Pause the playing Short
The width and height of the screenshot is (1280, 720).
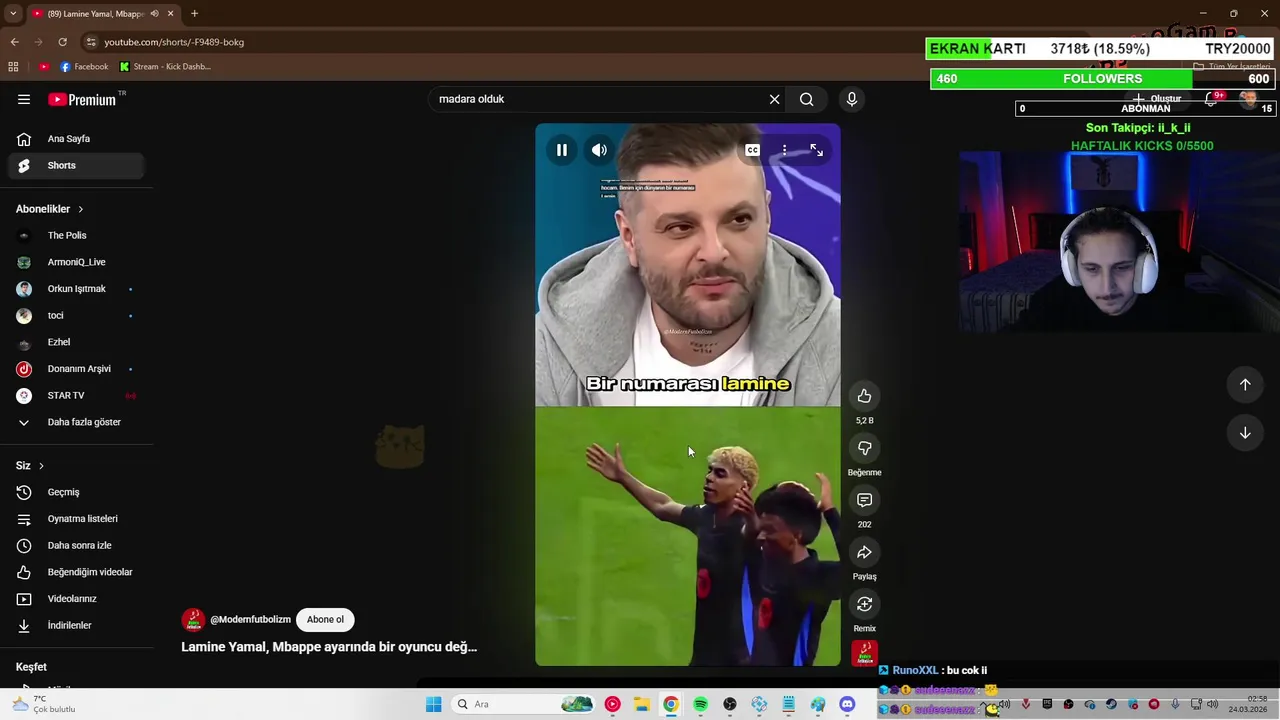tap(562, 150)
